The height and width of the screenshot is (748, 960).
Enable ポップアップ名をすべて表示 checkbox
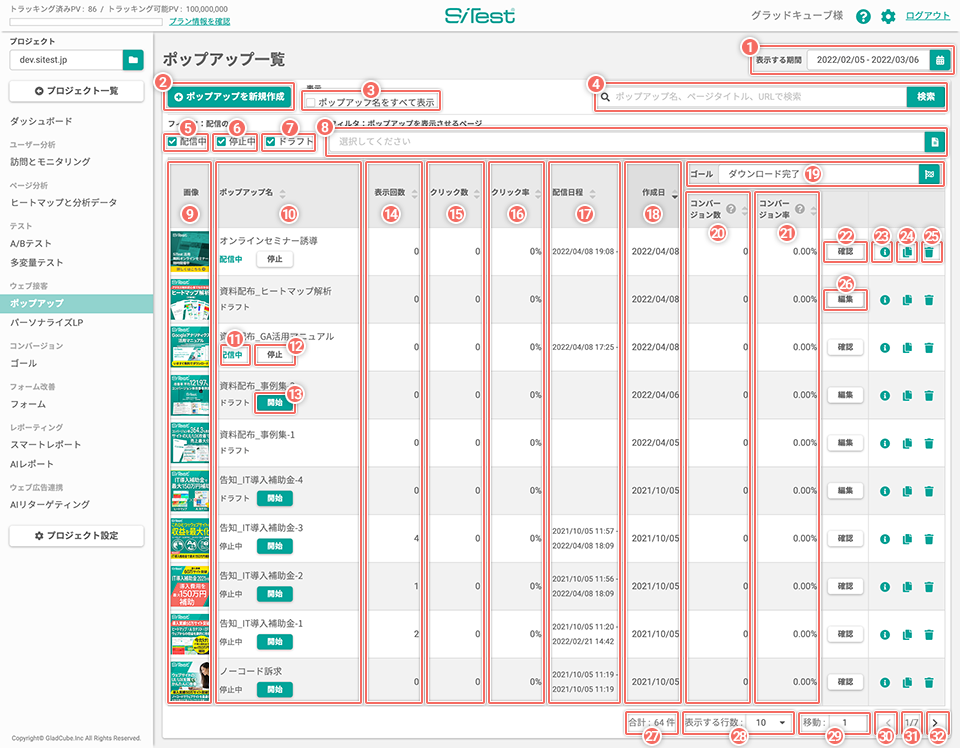tap(311, 102)
